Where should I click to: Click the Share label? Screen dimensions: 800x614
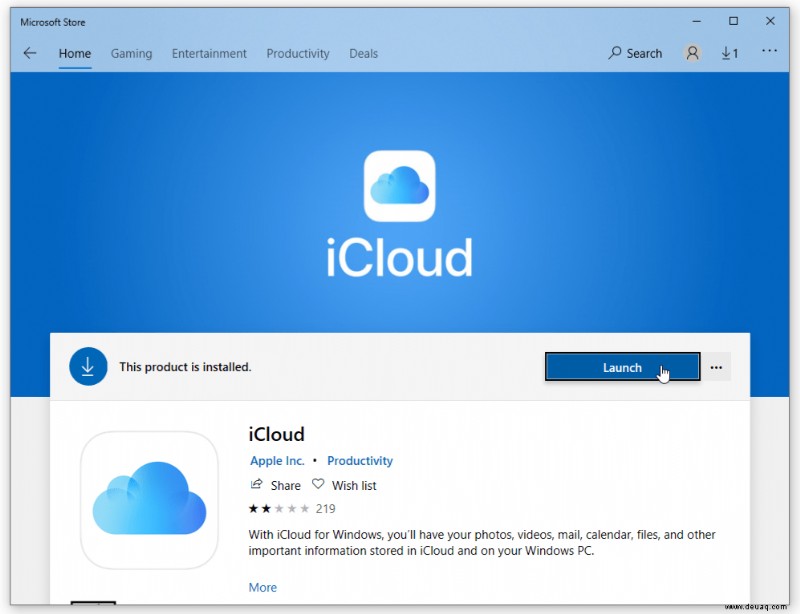coord(285,485)
